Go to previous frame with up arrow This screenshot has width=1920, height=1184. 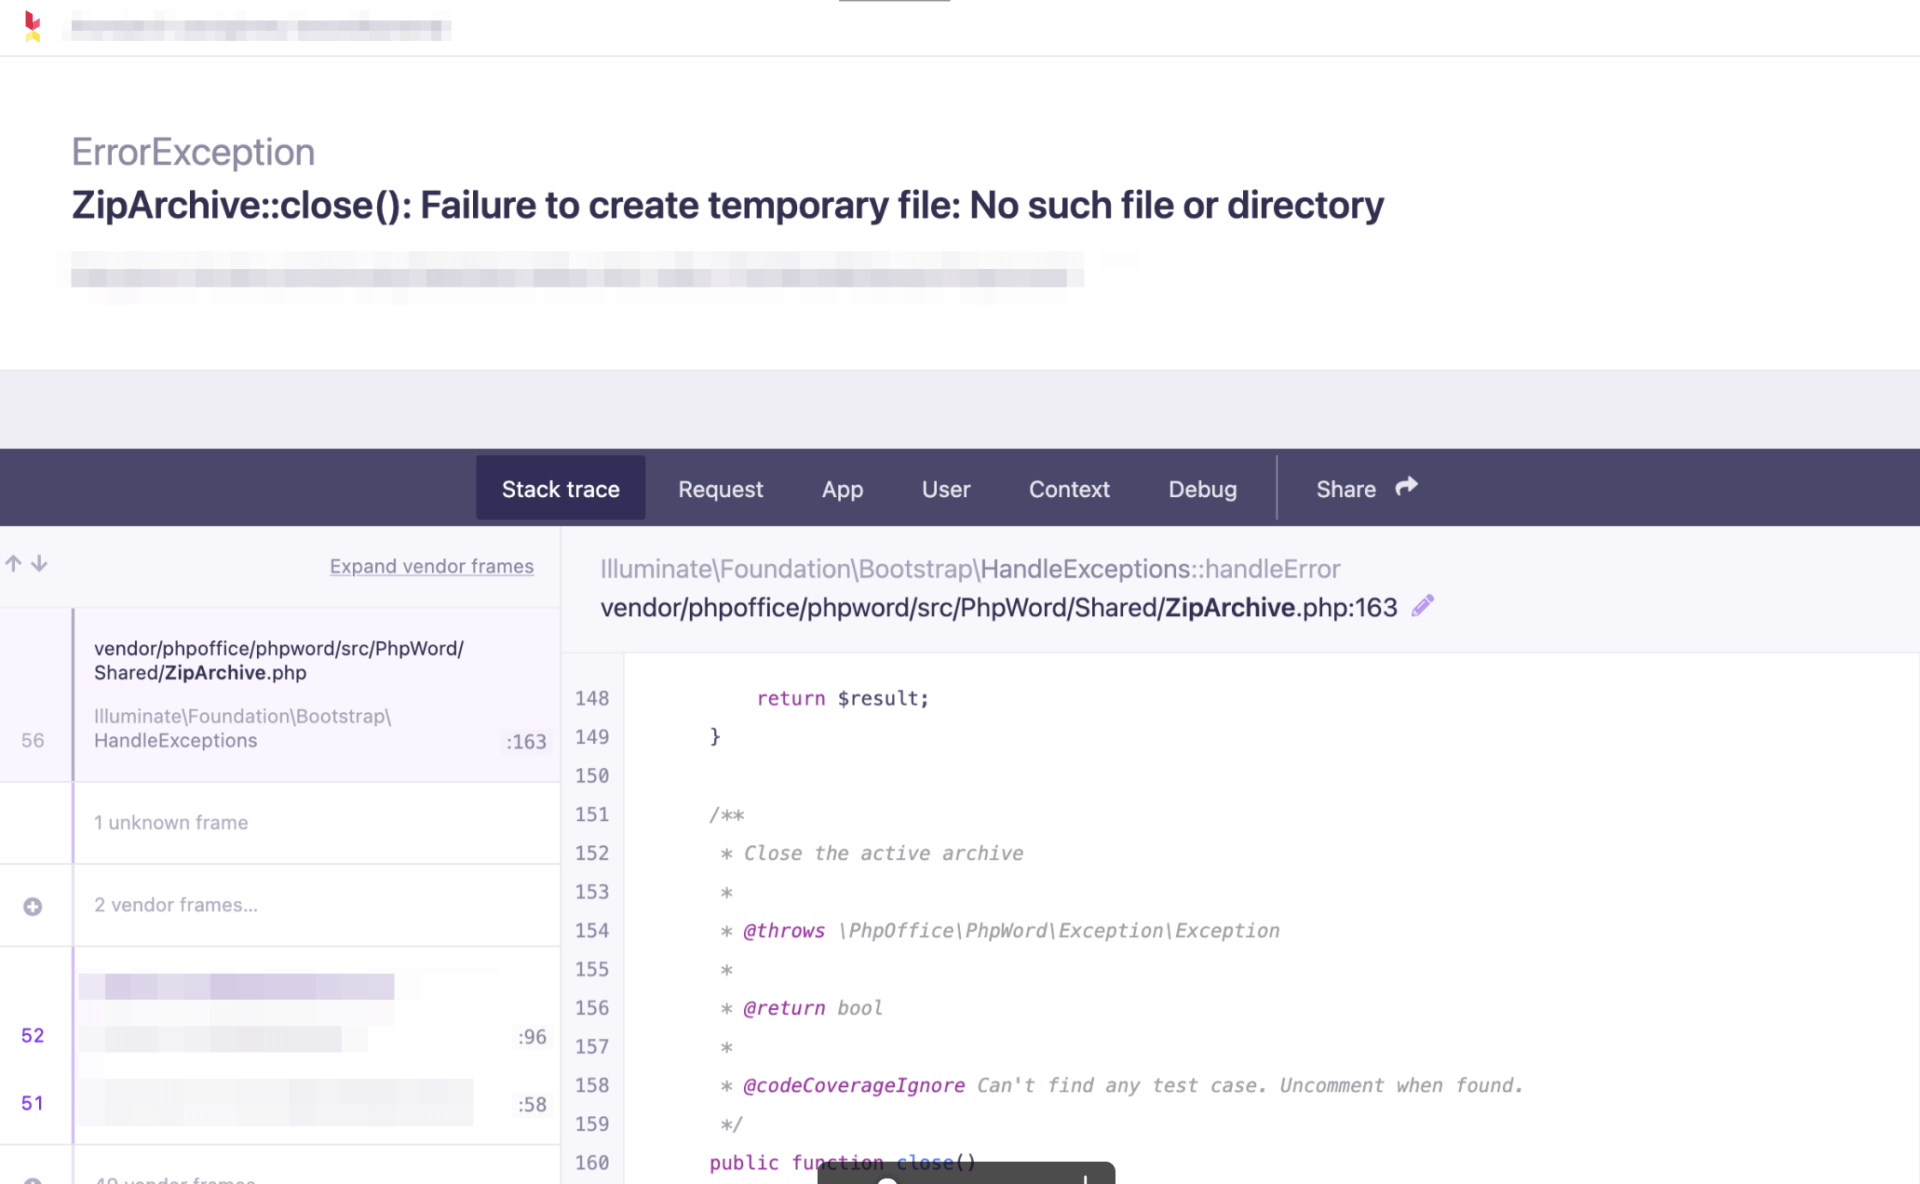[13, 564]
